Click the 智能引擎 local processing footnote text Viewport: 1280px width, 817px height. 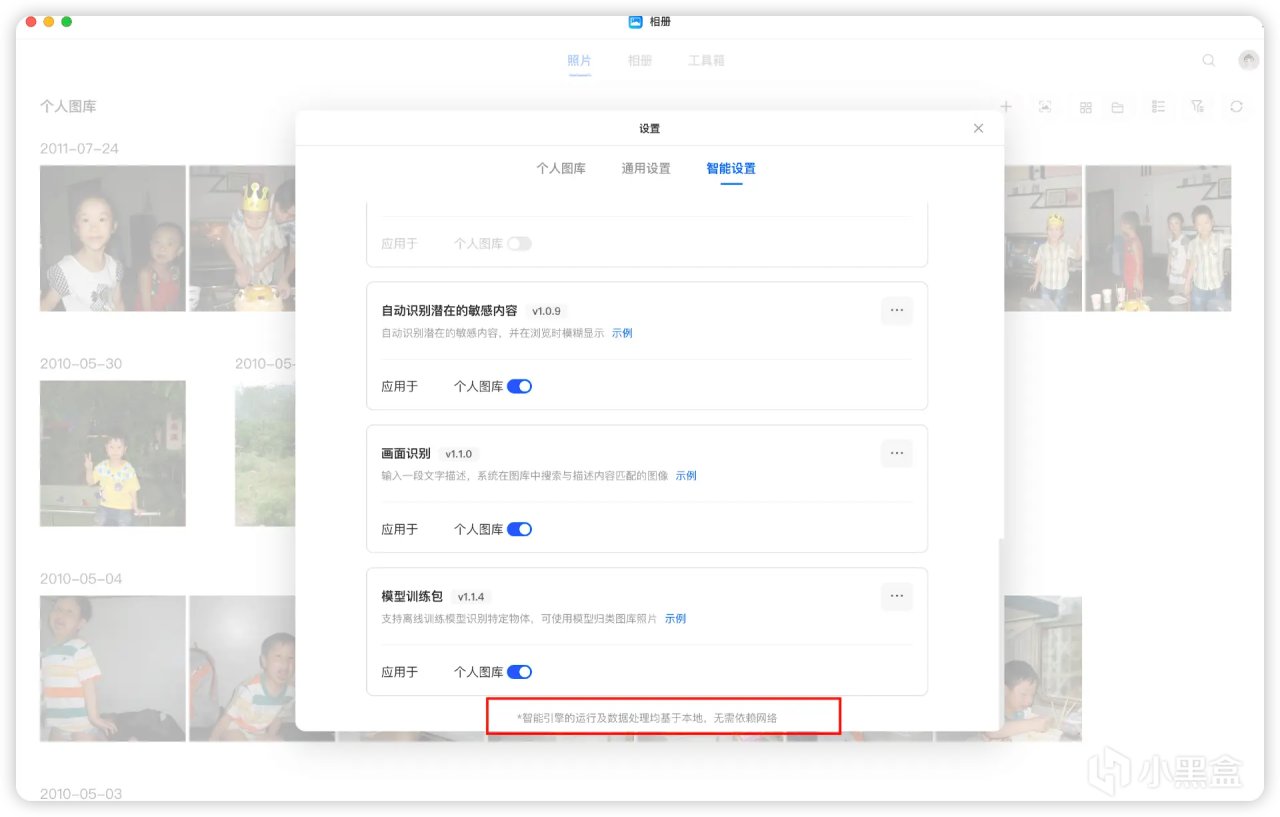coord(647,717)
